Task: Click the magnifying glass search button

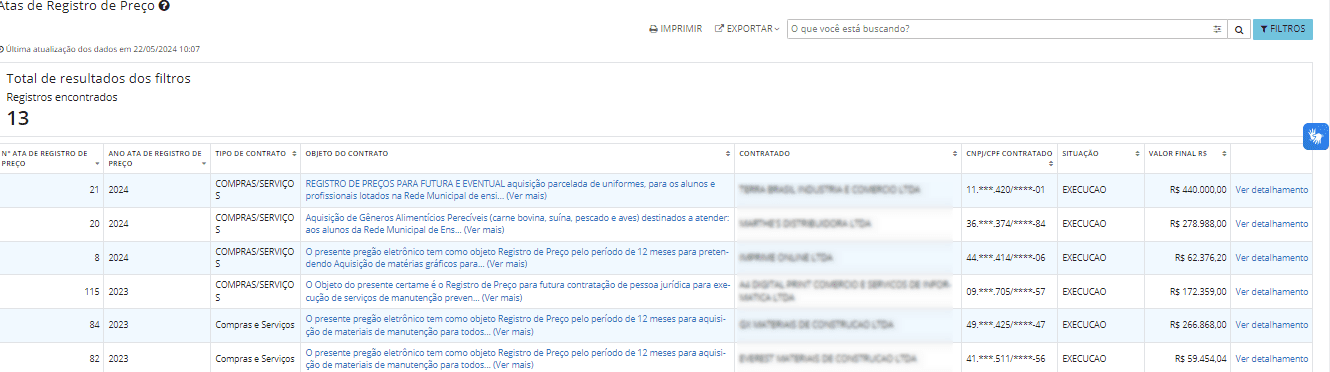Action: [1238, 29]
